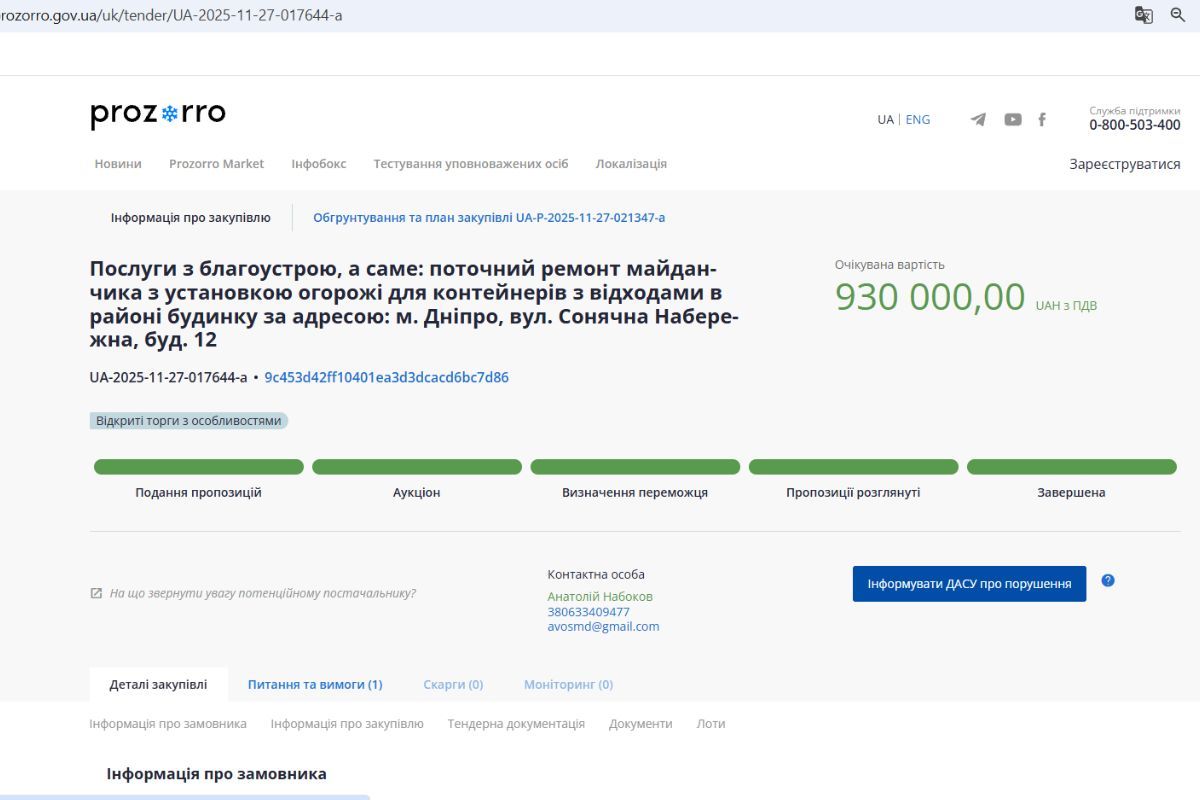Switch to the Скарги (0) tab
Image resolution: width=1200 pixels, height=800 pixels.
pos(453,684)
